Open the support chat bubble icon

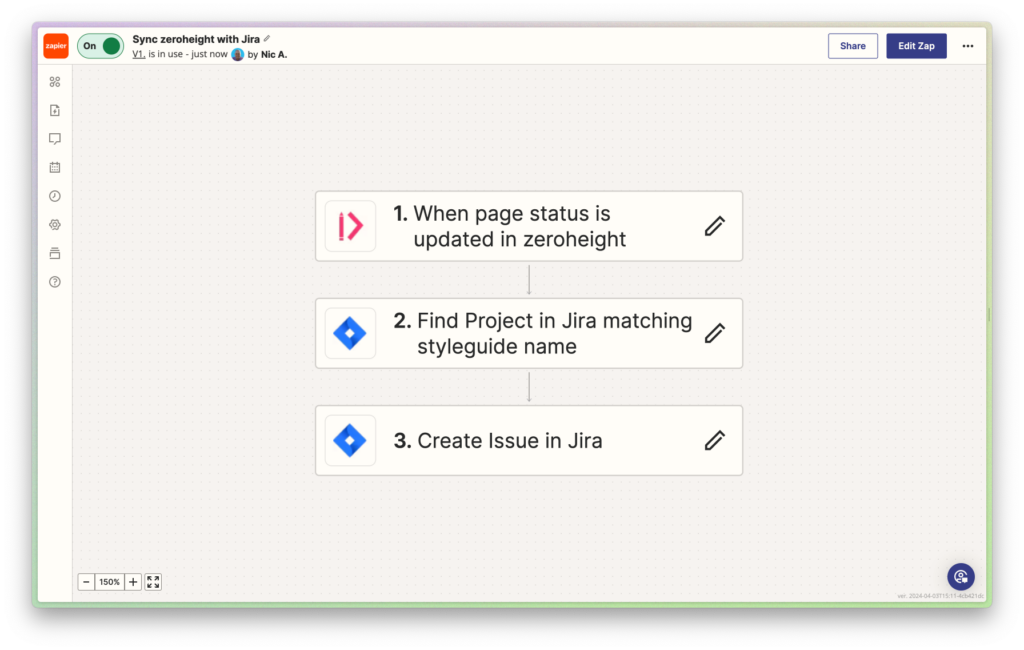tap(961, 577)
